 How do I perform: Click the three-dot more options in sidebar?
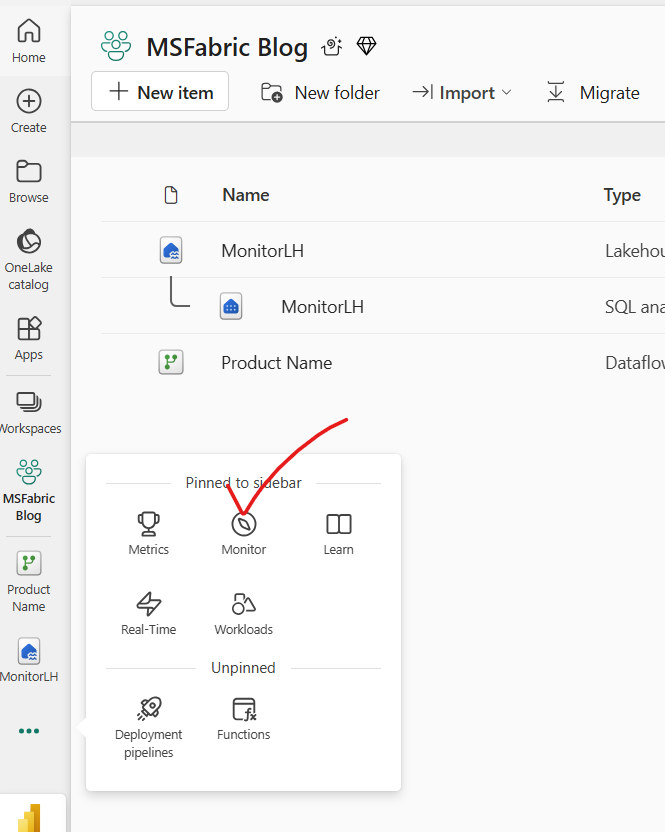[29, 731]
